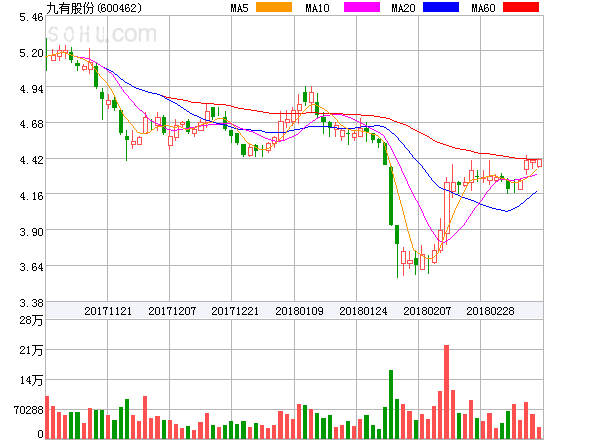Select the chart title 九有股份(600462)
The width and height of the screenshot is (600, 440).
94,8
